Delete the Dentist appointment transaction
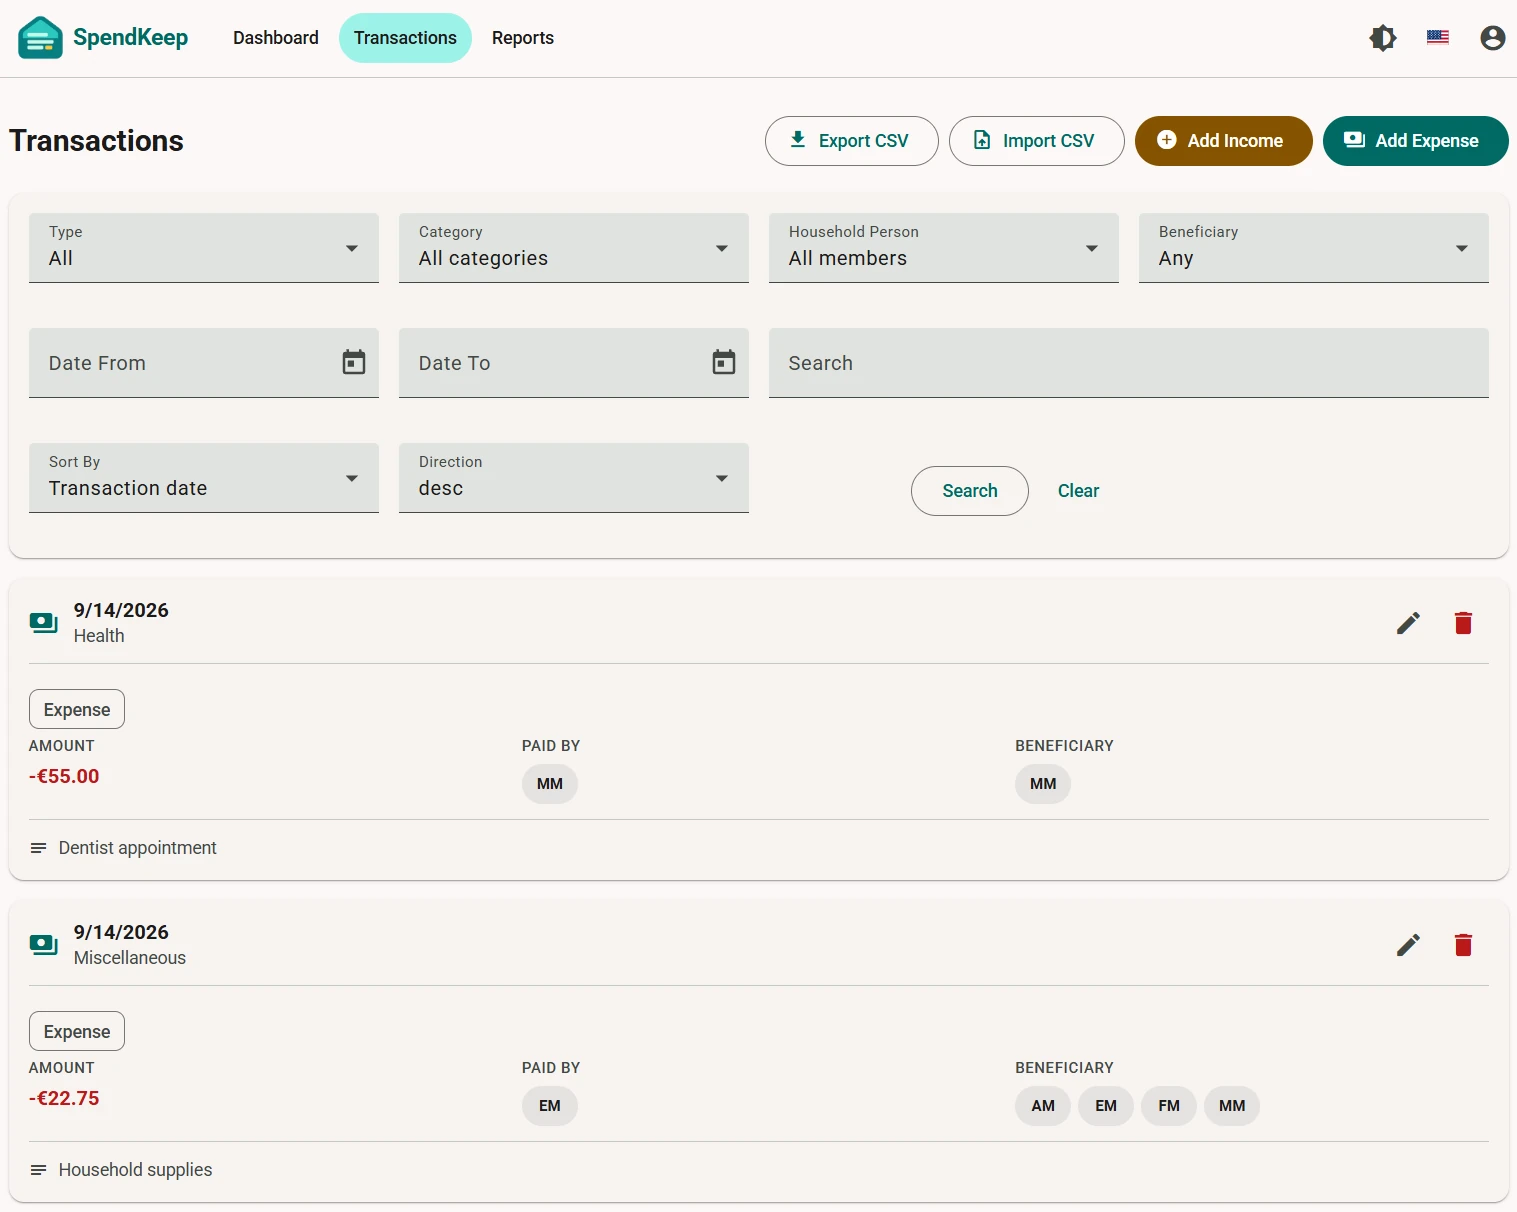This screenshot has width=1517, height=1212. (x=1463, y=623)
